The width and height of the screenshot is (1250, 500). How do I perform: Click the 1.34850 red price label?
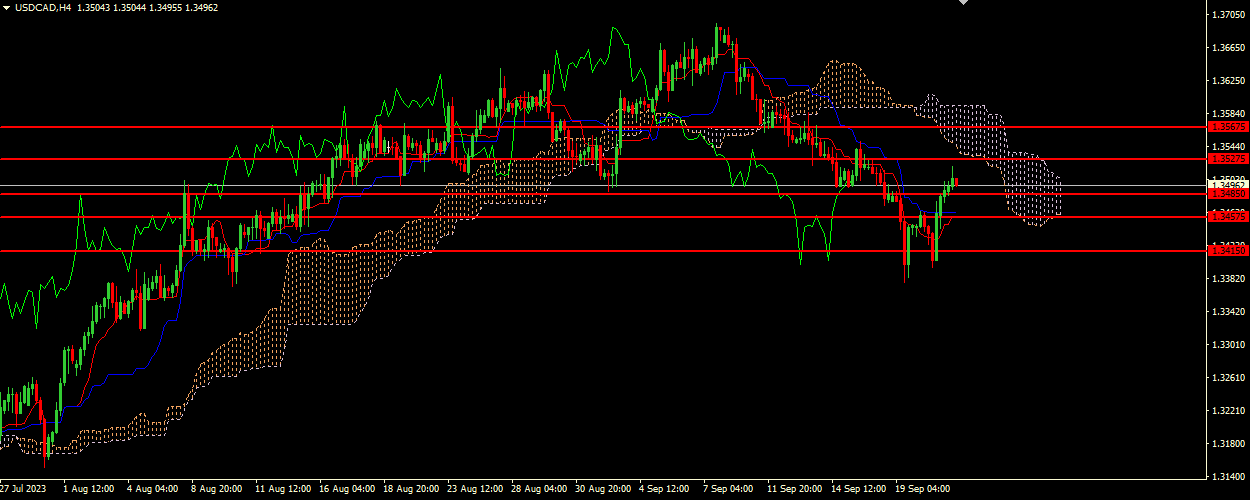tap(1227, 194)
